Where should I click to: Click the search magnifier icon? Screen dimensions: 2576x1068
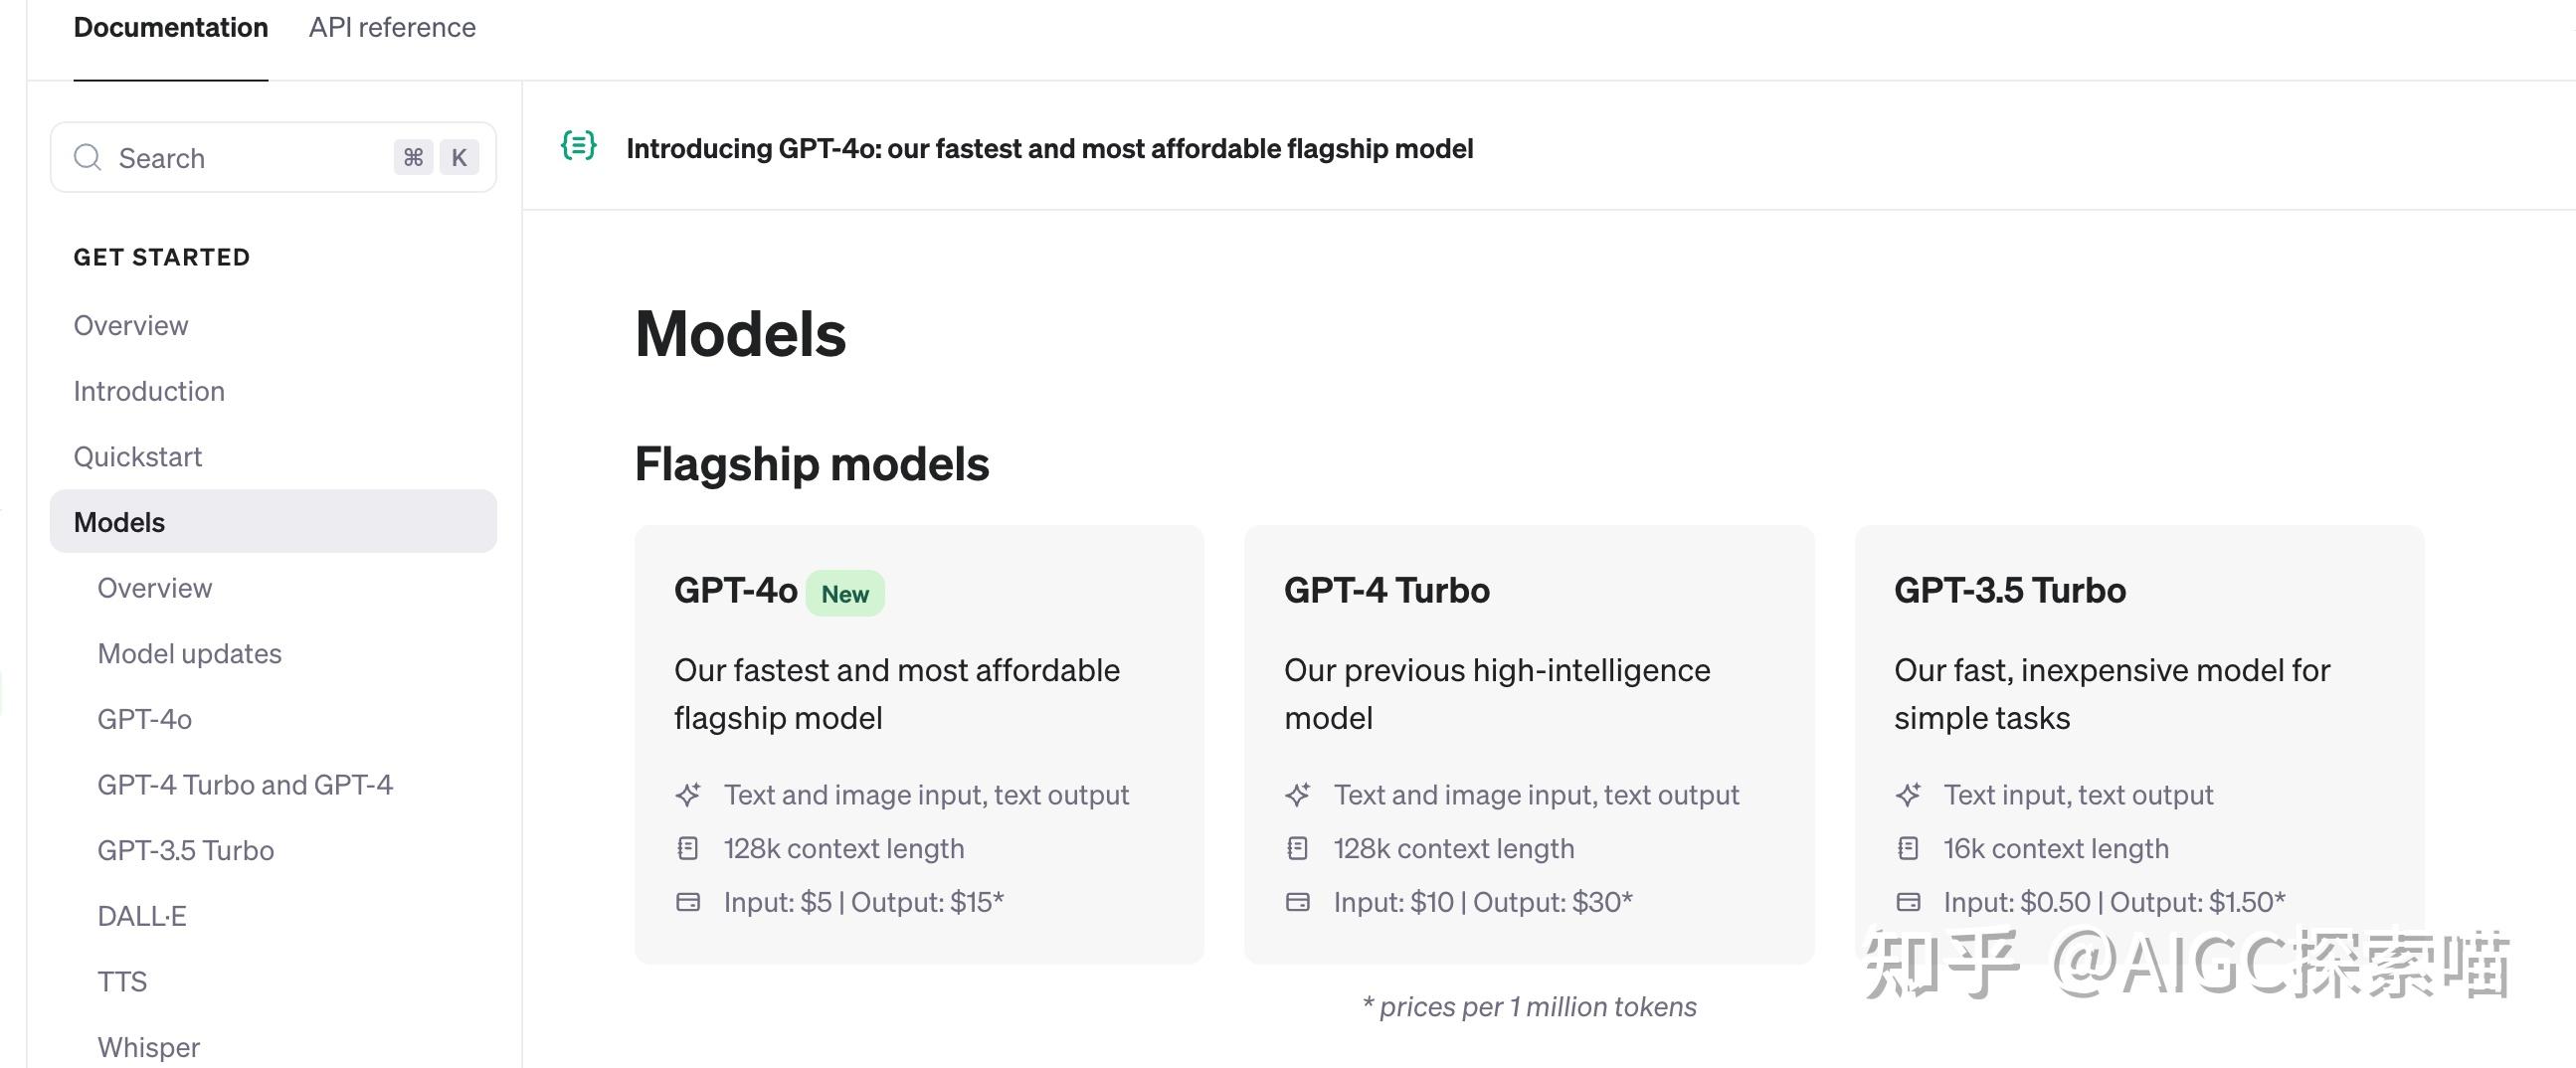88,157
